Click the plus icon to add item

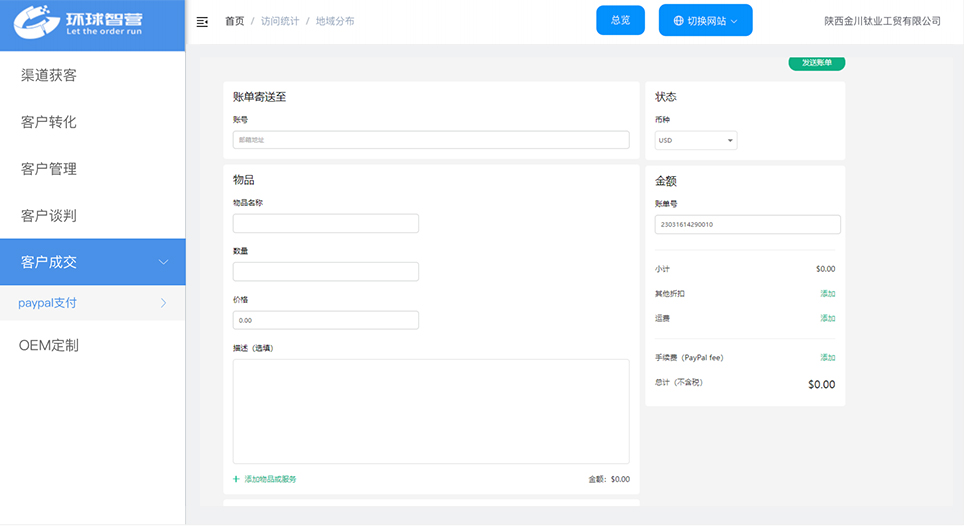pyautogui.click(x=237, y=479)
